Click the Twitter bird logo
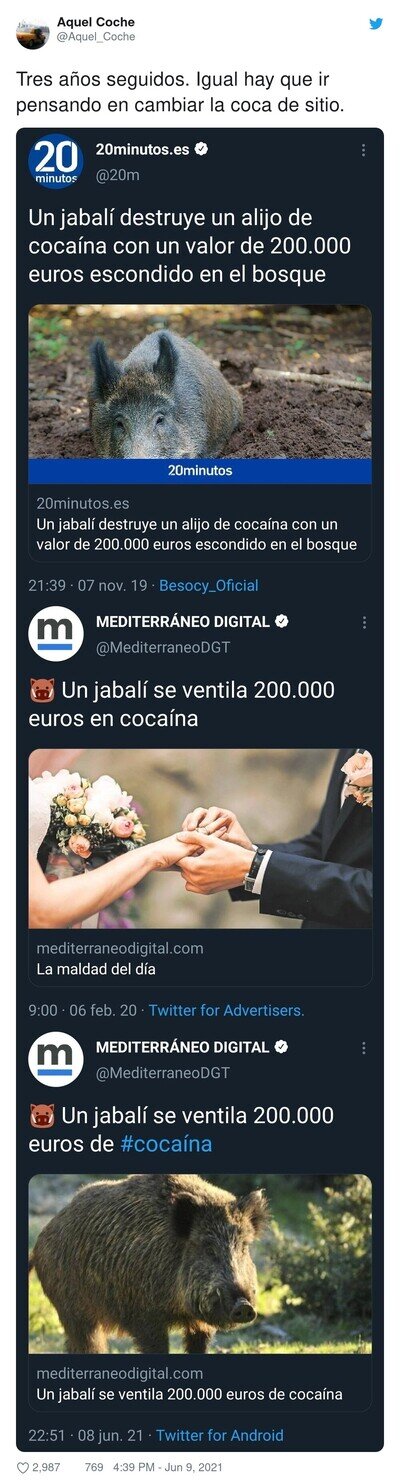 [x=376, y=24]
